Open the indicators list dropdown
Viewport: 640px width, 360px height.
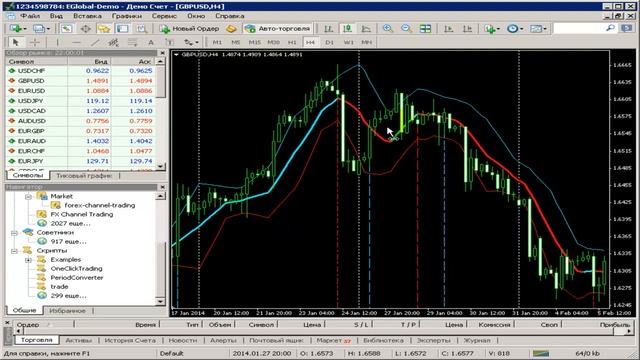coord(491,29)
